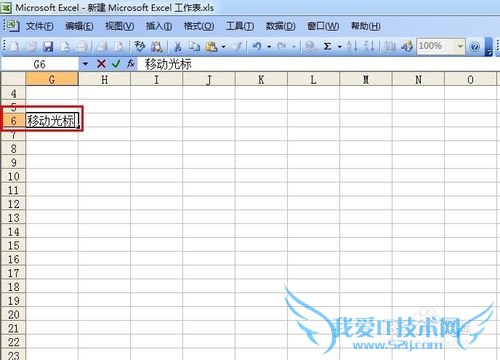Open the 编辑(E) menu
This screenshot has width=500, height=360.
[79, 26]
